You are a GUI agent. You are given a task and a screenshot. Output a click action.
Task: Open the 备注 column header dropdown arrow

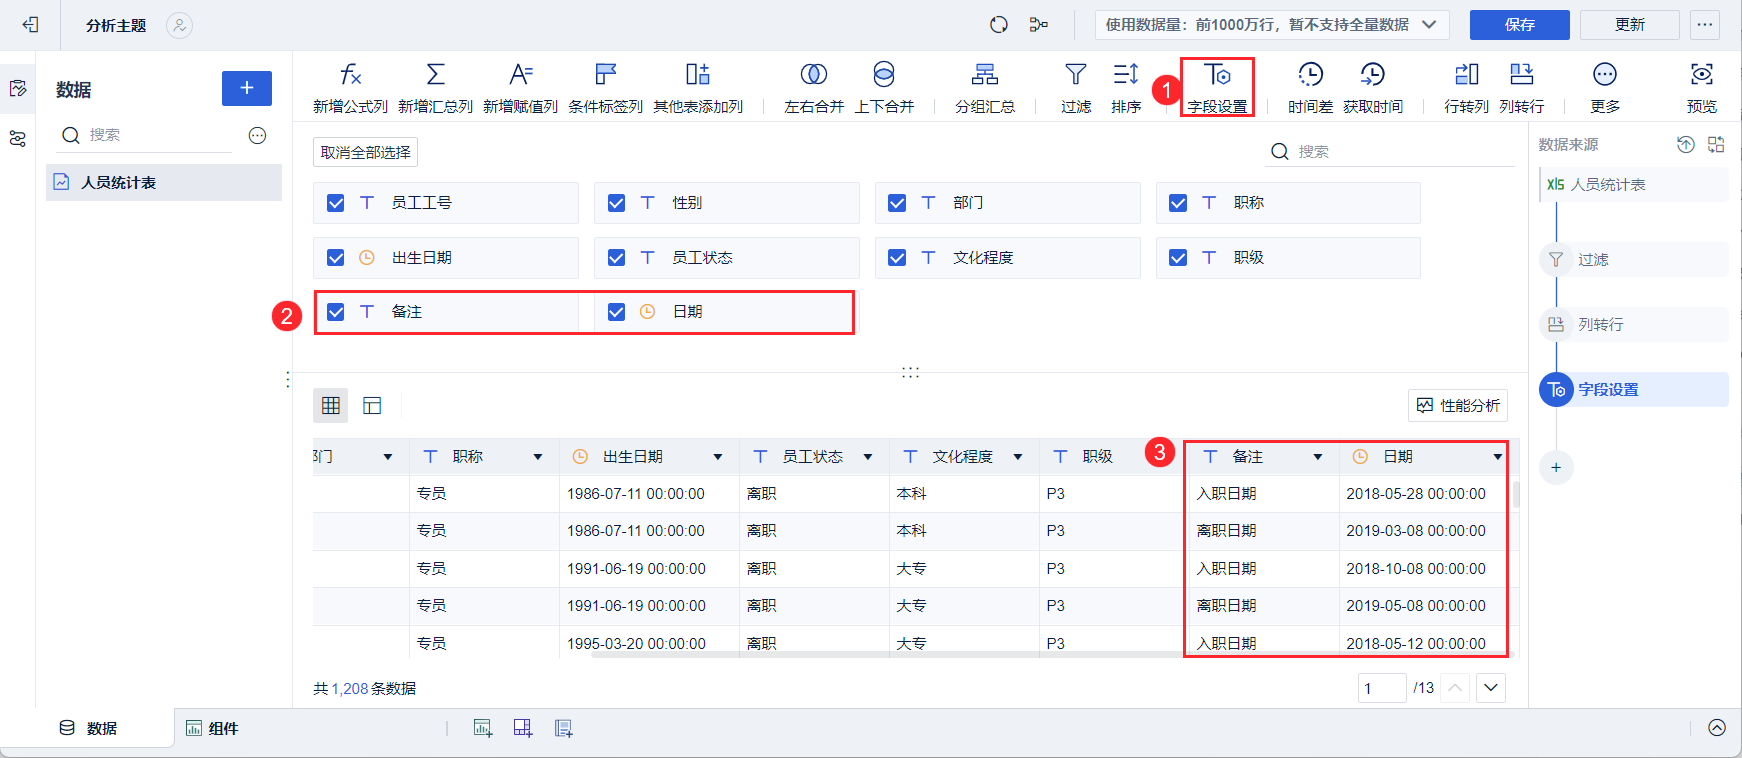tap(1318, 457)
